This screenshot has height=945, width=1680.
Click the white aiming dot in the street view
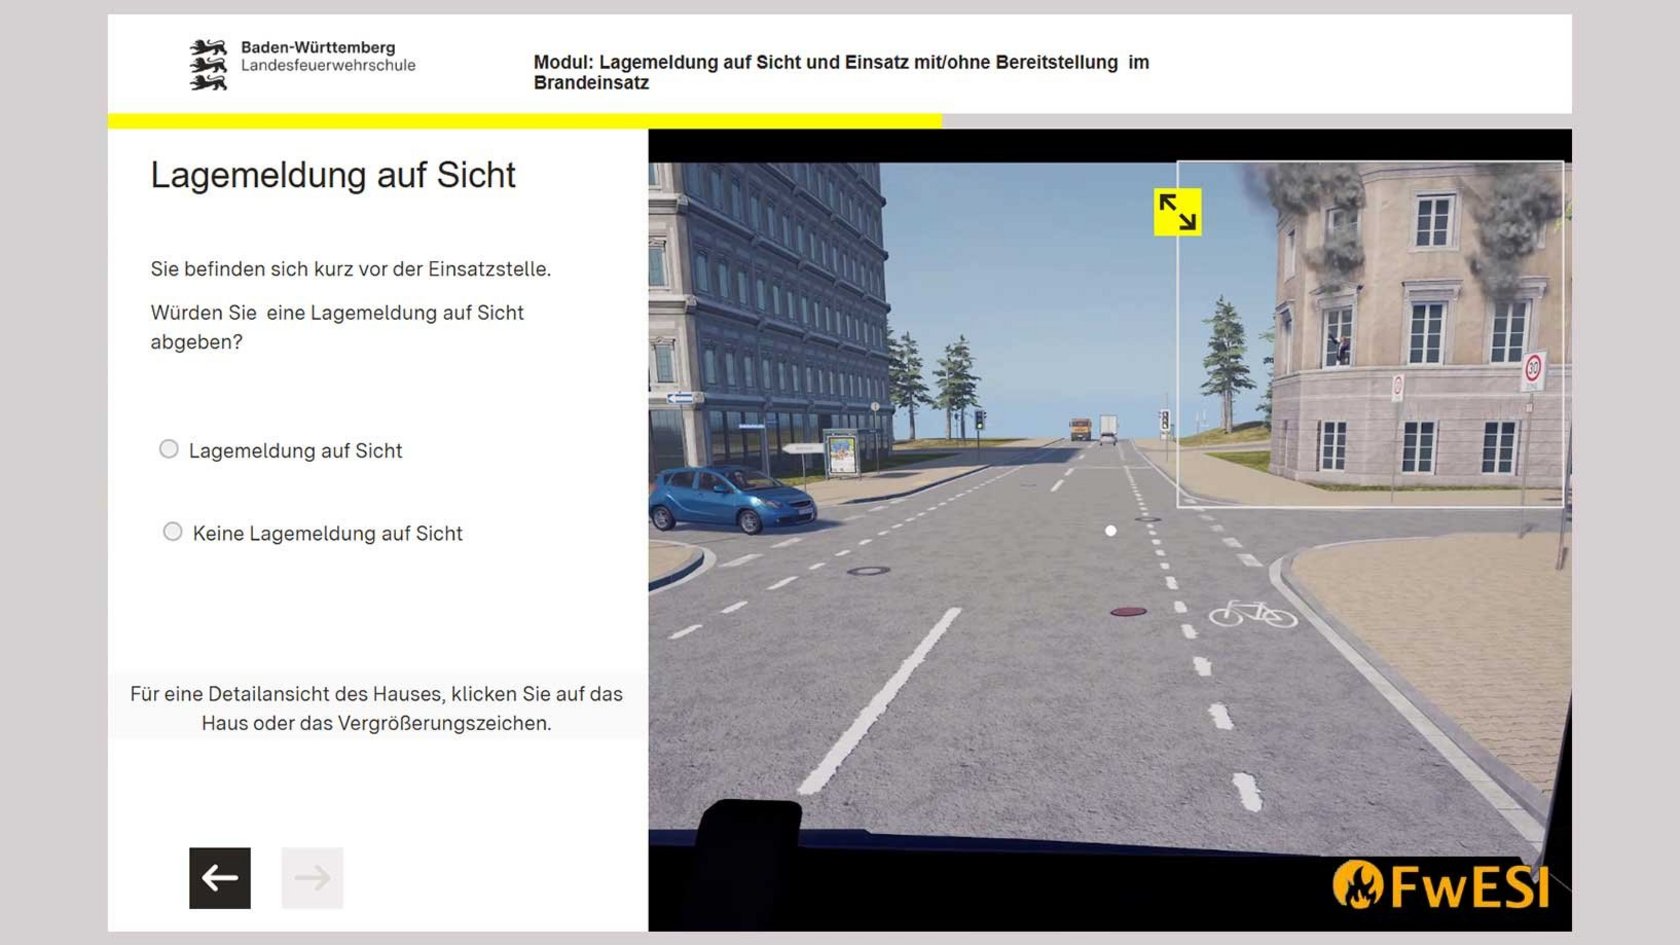tap(1110, 530)
